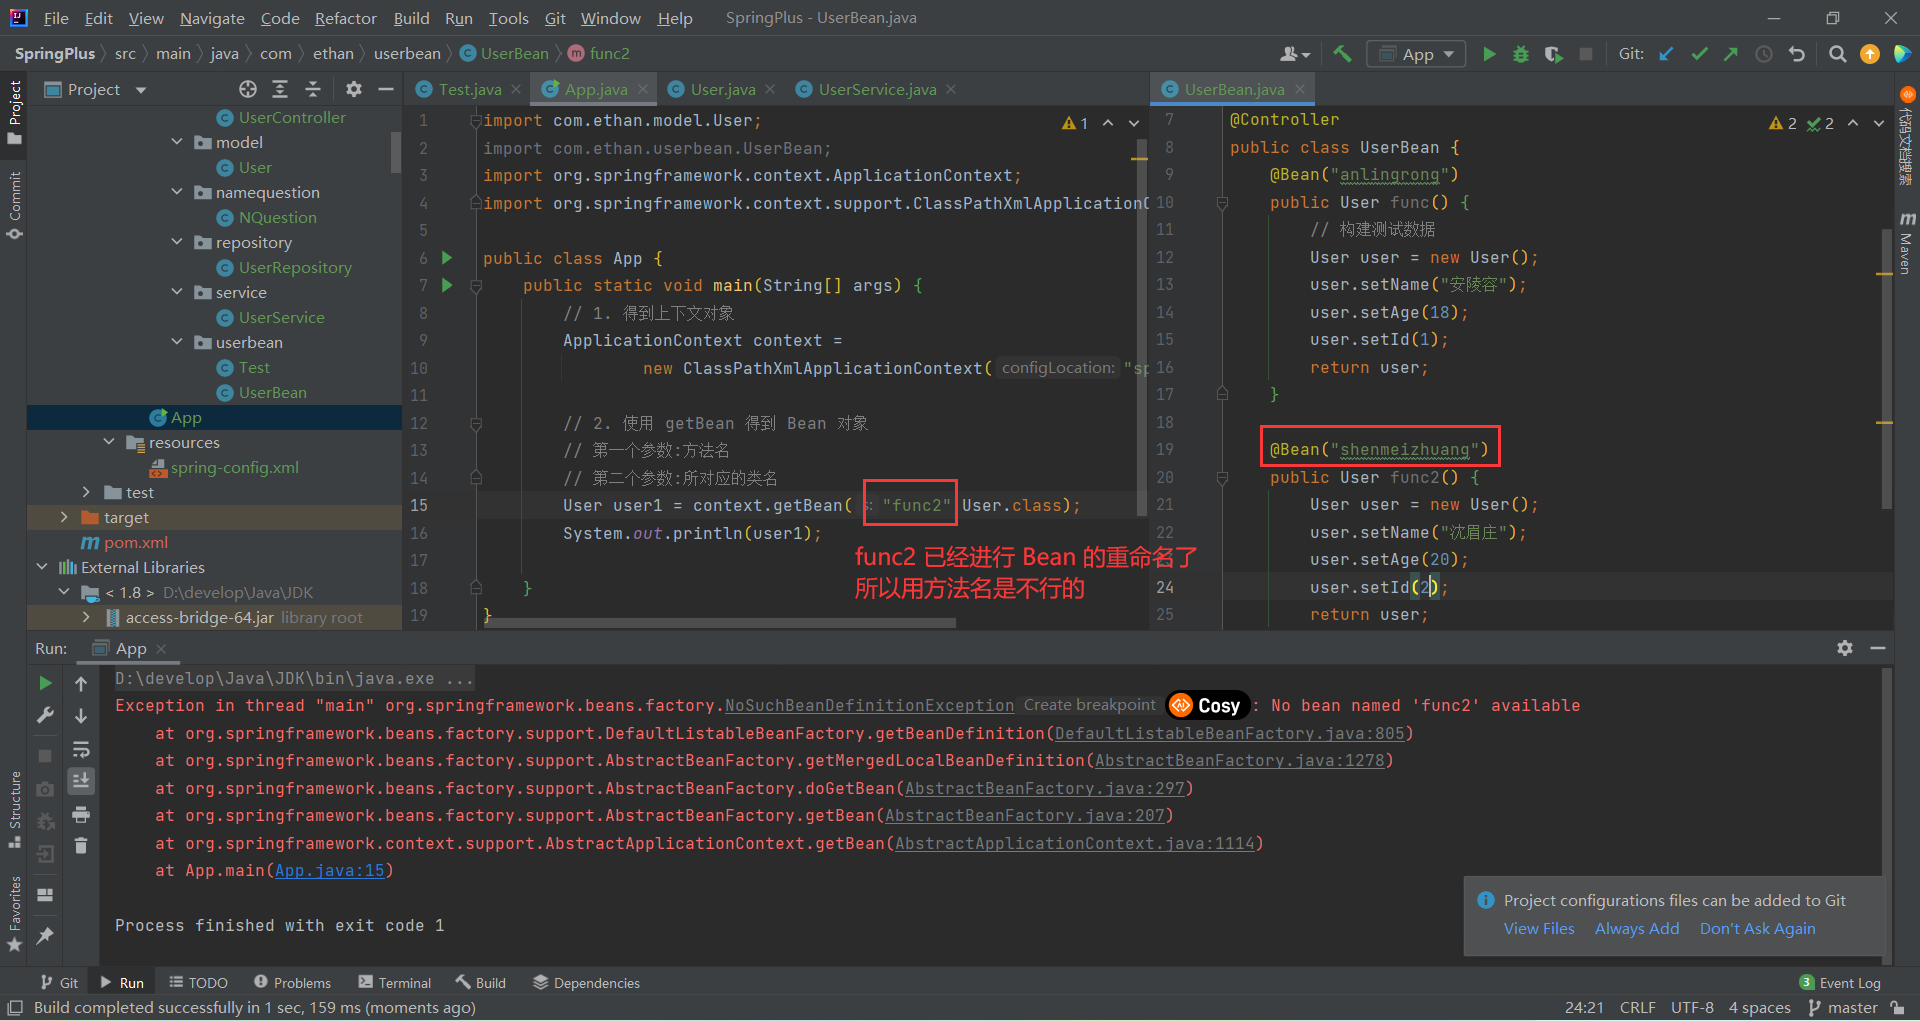
Task: Click master branch in status bar
Action: [1845, 1008]
